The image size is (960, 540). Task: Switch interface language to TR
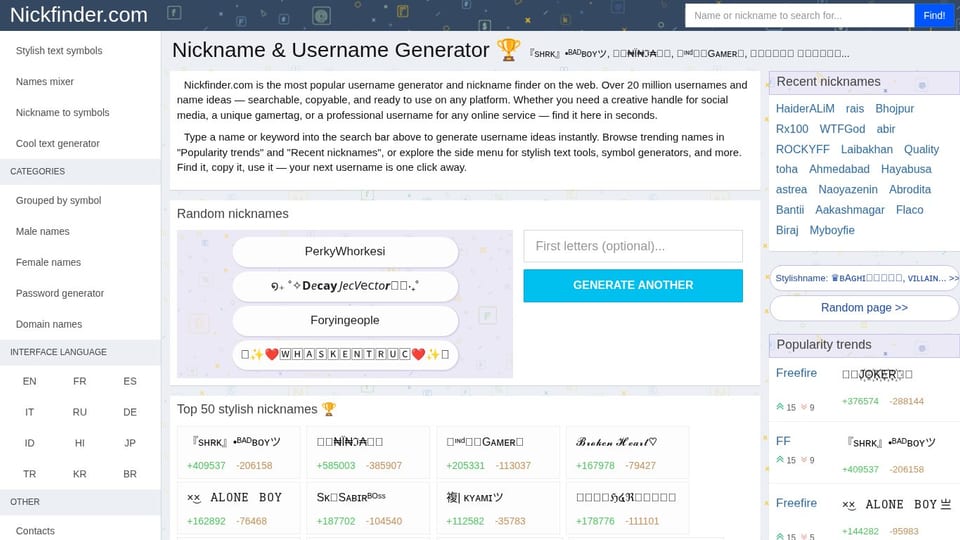[29, 474]
